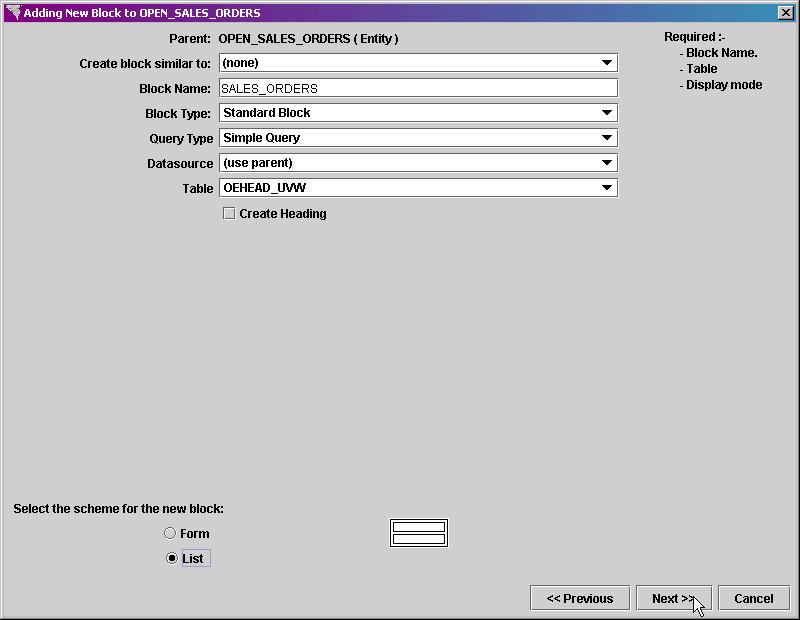This screenshot has height=620, width=800.
Task: Click the block scheme preview image
Action: (418, 532)
